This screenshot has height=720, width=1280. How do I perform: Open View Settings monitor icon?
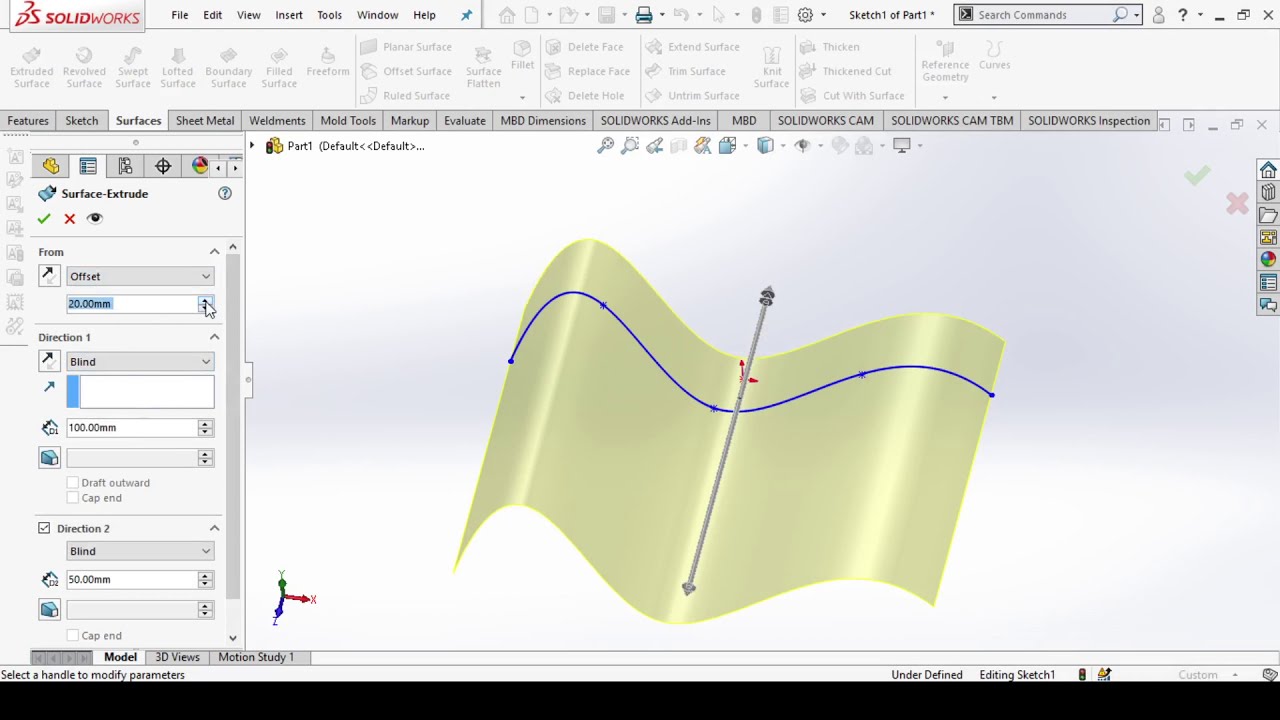(902, 146)
